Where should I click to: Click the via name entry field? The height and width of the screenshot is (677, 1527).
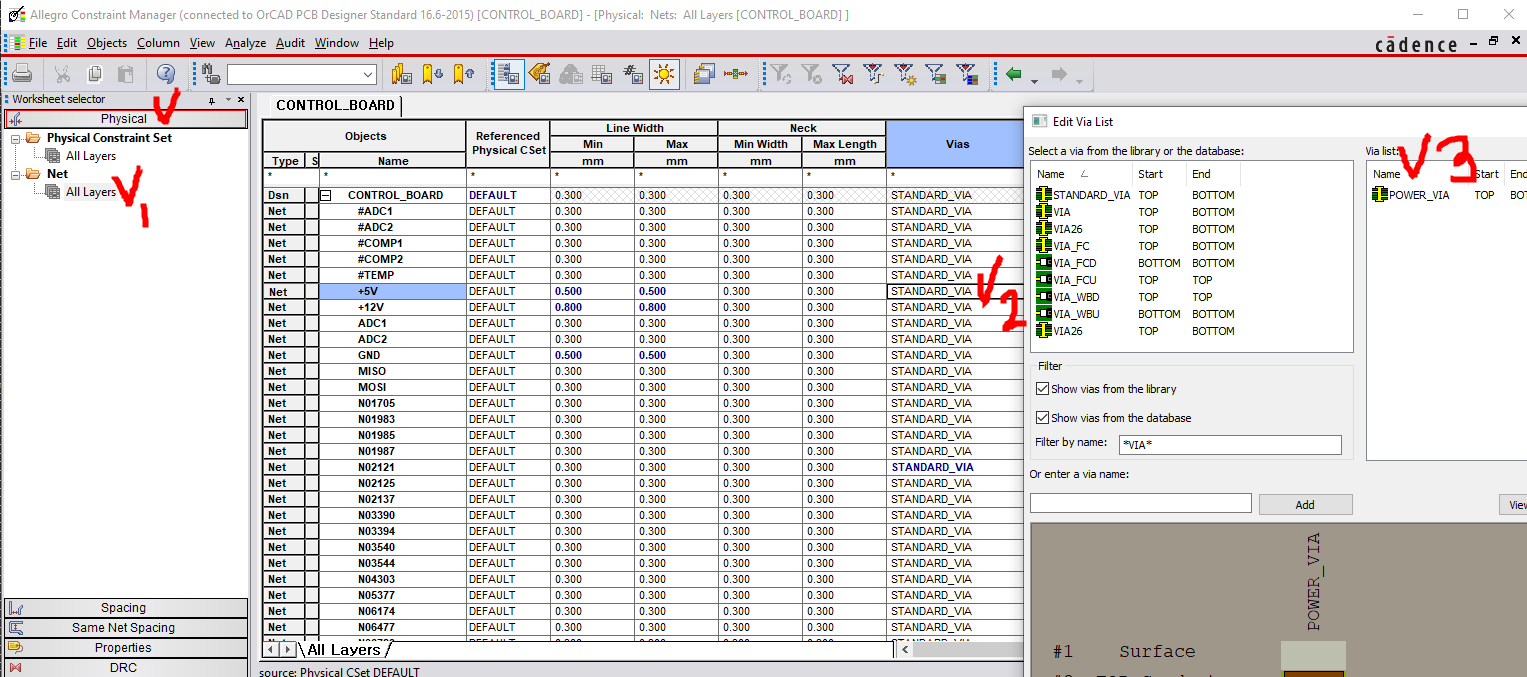pyautogui.click(x=1141, y=503)
